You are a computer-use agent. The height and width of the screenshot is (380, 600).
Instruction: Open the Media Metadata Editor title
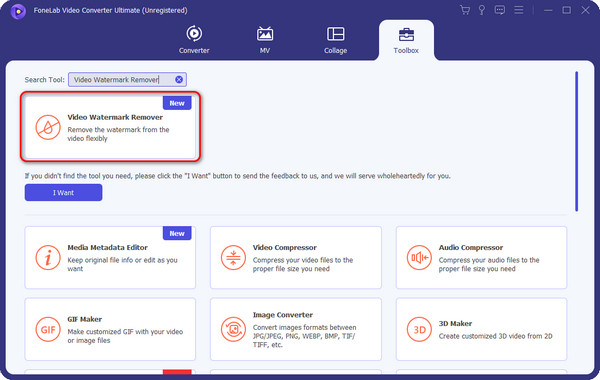click(108, 247)
